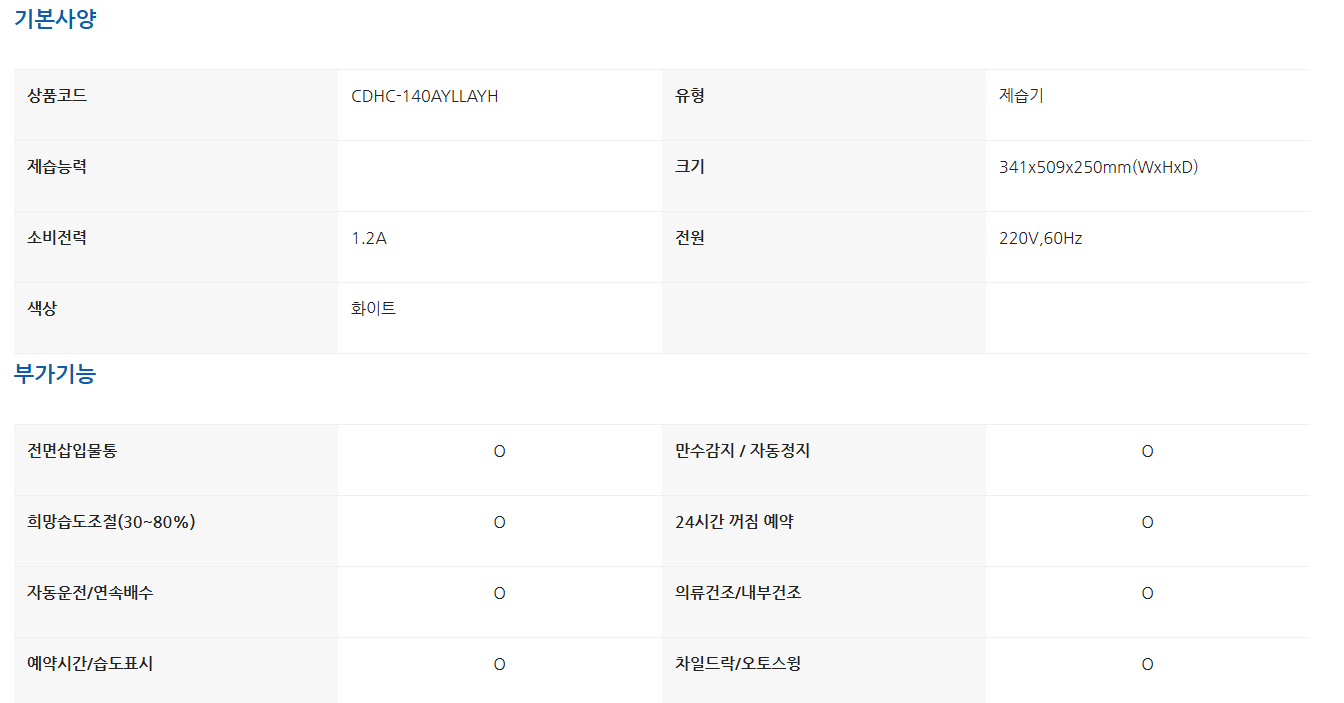Click the 상품코드 label cell
This screenshot has width=1344, height=703.
57,97
